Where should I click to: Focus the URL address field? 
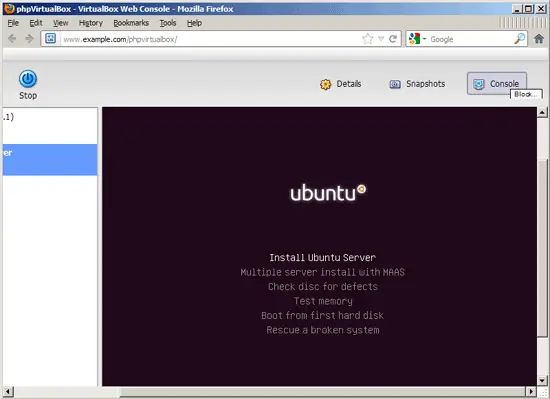(210, 39)
